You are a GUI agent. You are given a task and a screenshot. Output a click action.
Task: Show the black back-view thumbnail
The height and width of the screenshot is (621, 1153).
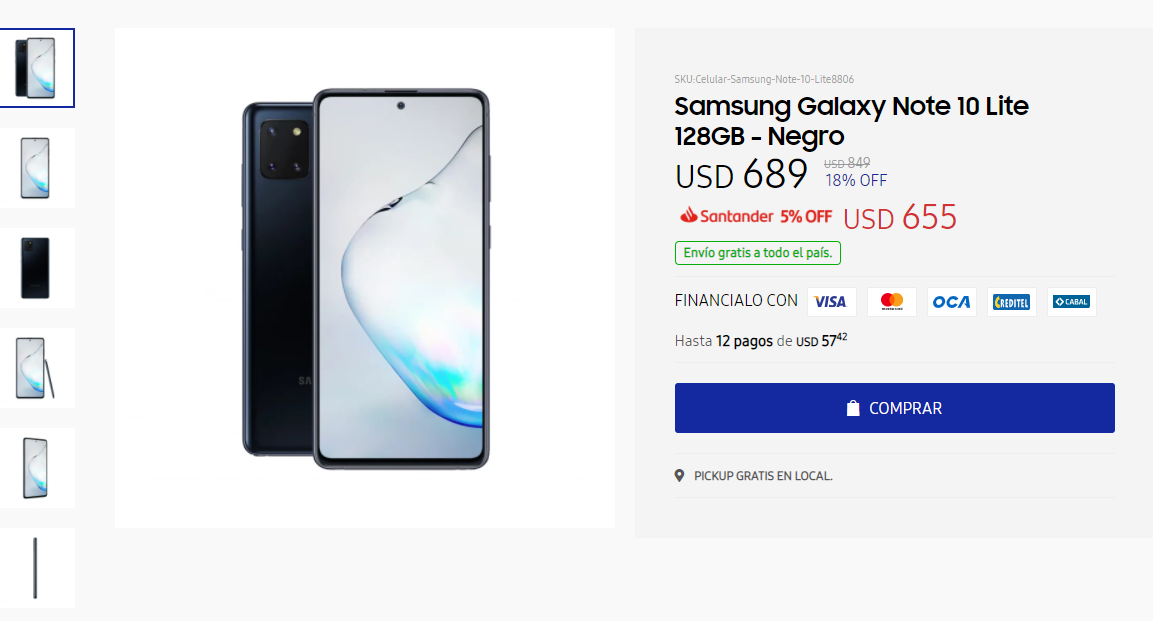click(x=36, y=268)
